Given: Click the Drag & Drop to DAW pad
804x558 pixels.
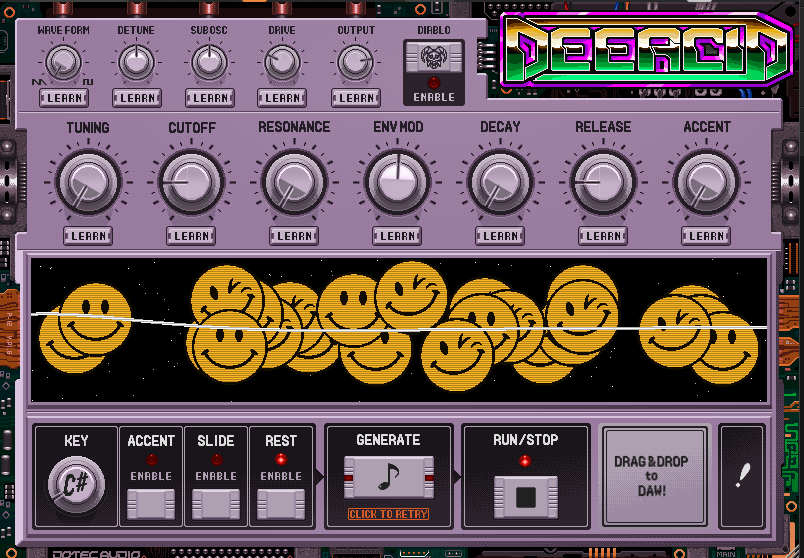Looking at the screenshot, I should 655,477.
